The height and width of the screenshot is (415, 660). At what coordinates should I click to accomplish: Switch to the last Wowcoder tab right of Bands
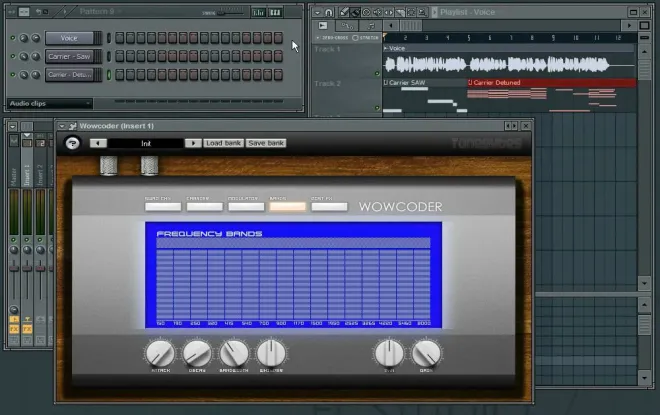[330, 207]
